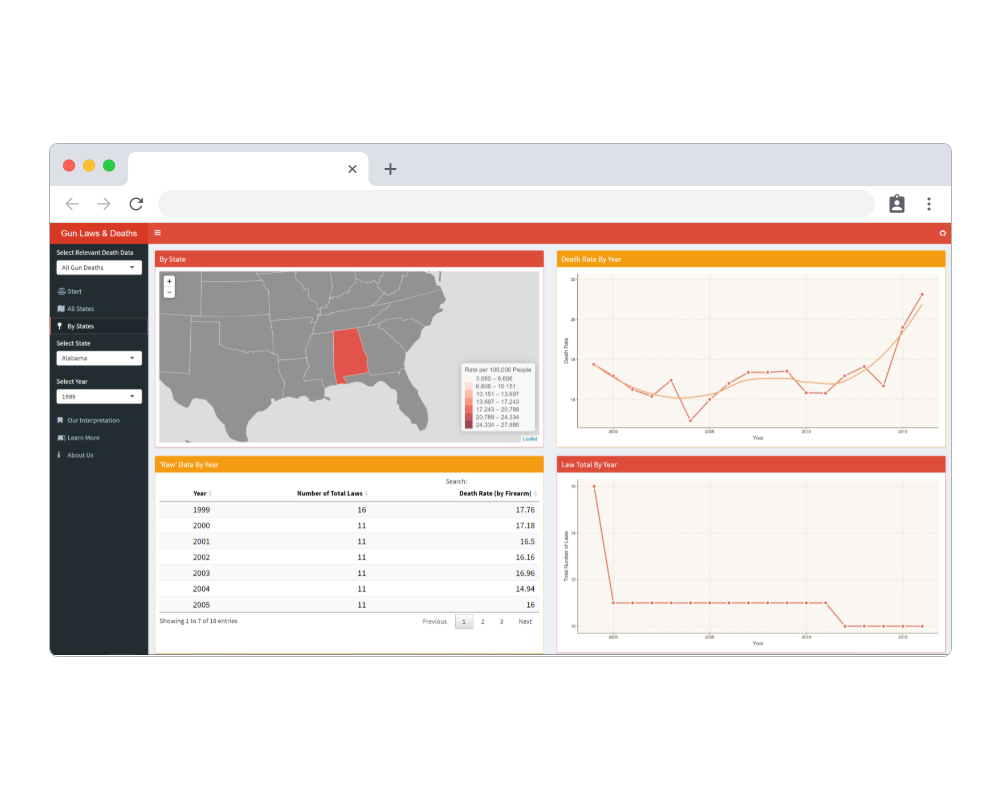Image resolution: width=1000 pixels, height=800 pixels.
Task: Sort the table by Number of Total Laws
Action: [x=331, y=493]
